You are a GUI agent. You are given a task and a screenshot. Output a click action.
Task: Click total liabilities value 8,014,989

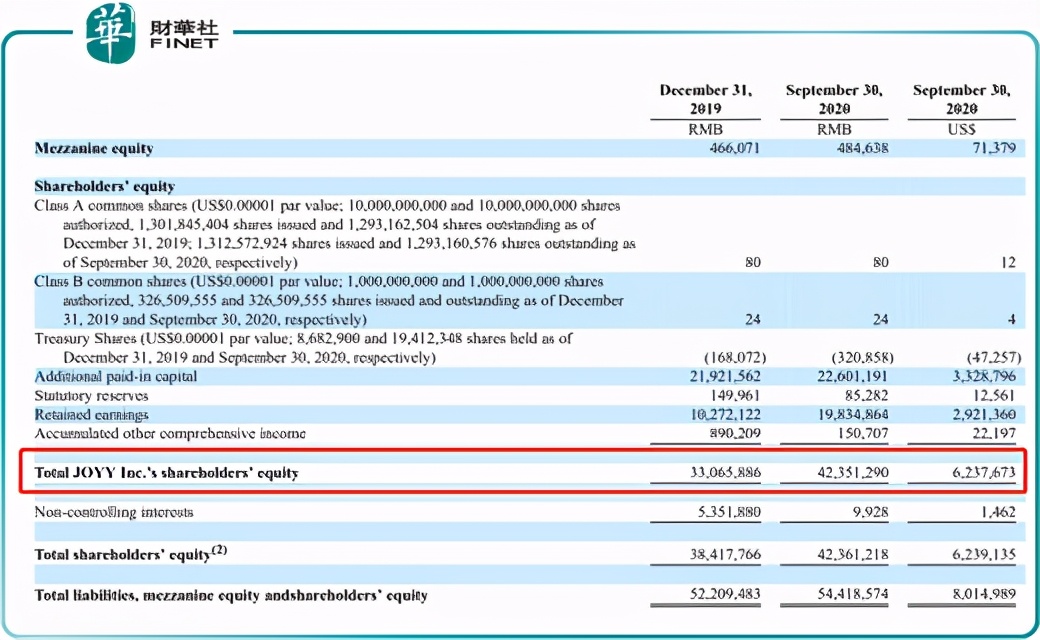984,594
